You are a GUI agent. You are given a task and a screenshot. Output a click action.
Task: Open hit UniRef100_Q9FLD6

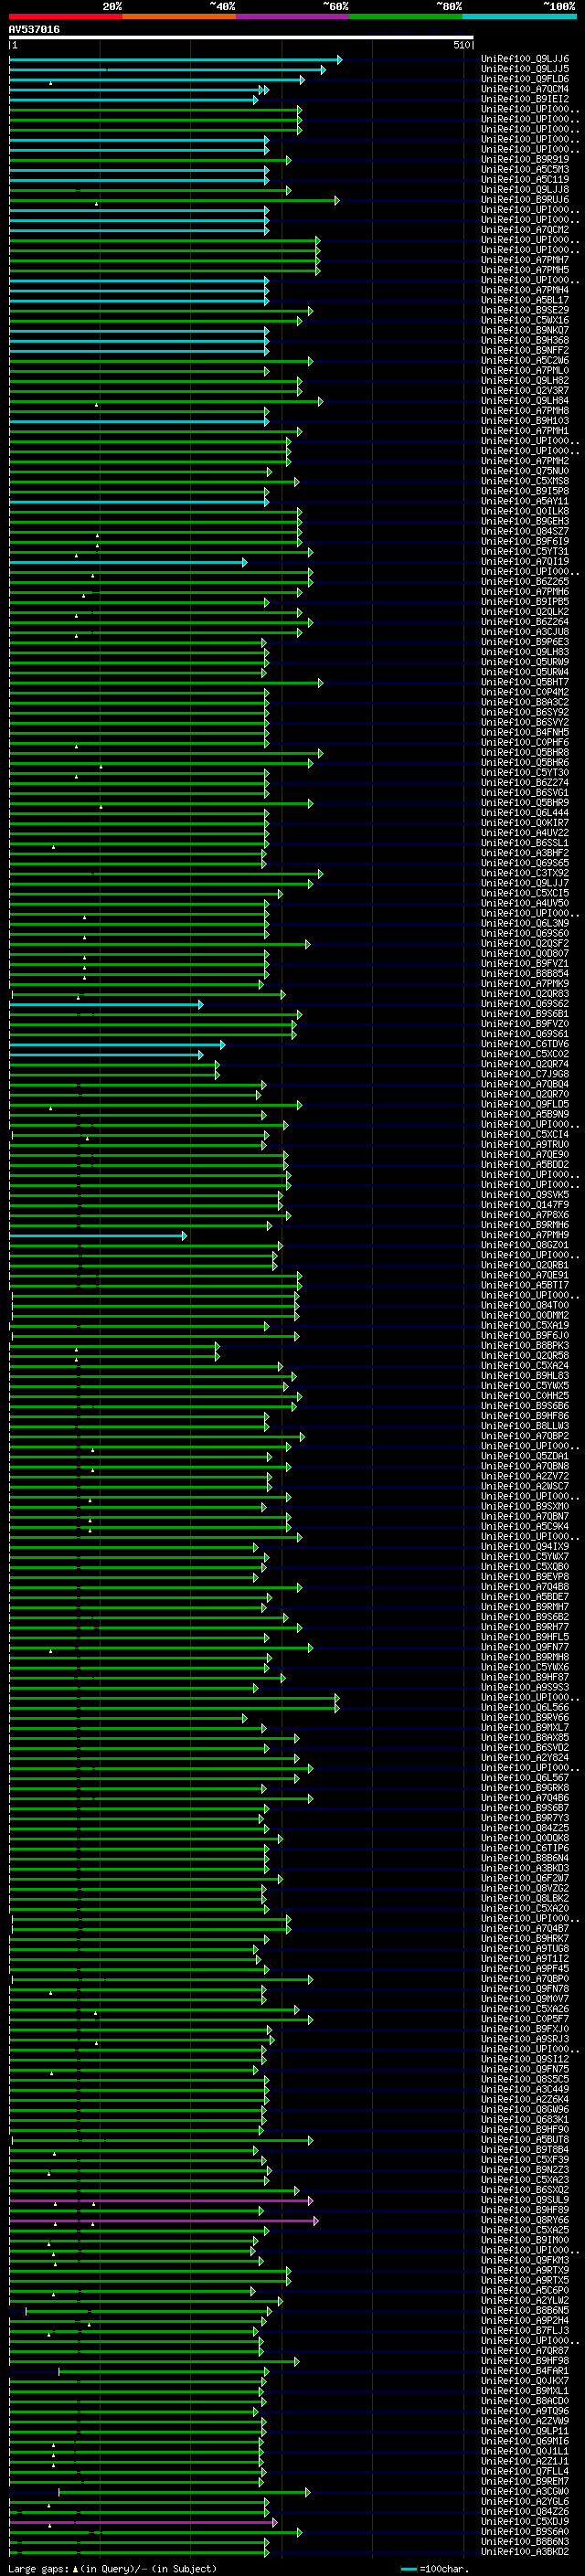coord(525,80)
